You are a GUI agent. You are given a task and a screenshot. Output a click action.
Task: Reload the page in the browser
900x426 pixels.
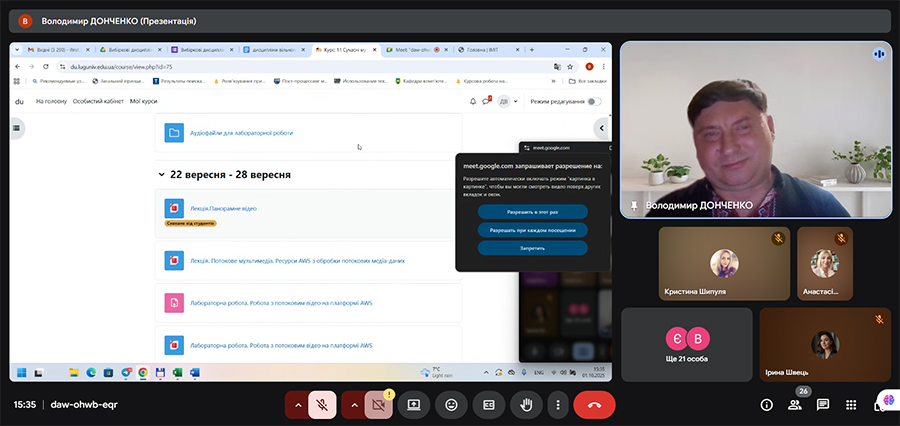46,67
